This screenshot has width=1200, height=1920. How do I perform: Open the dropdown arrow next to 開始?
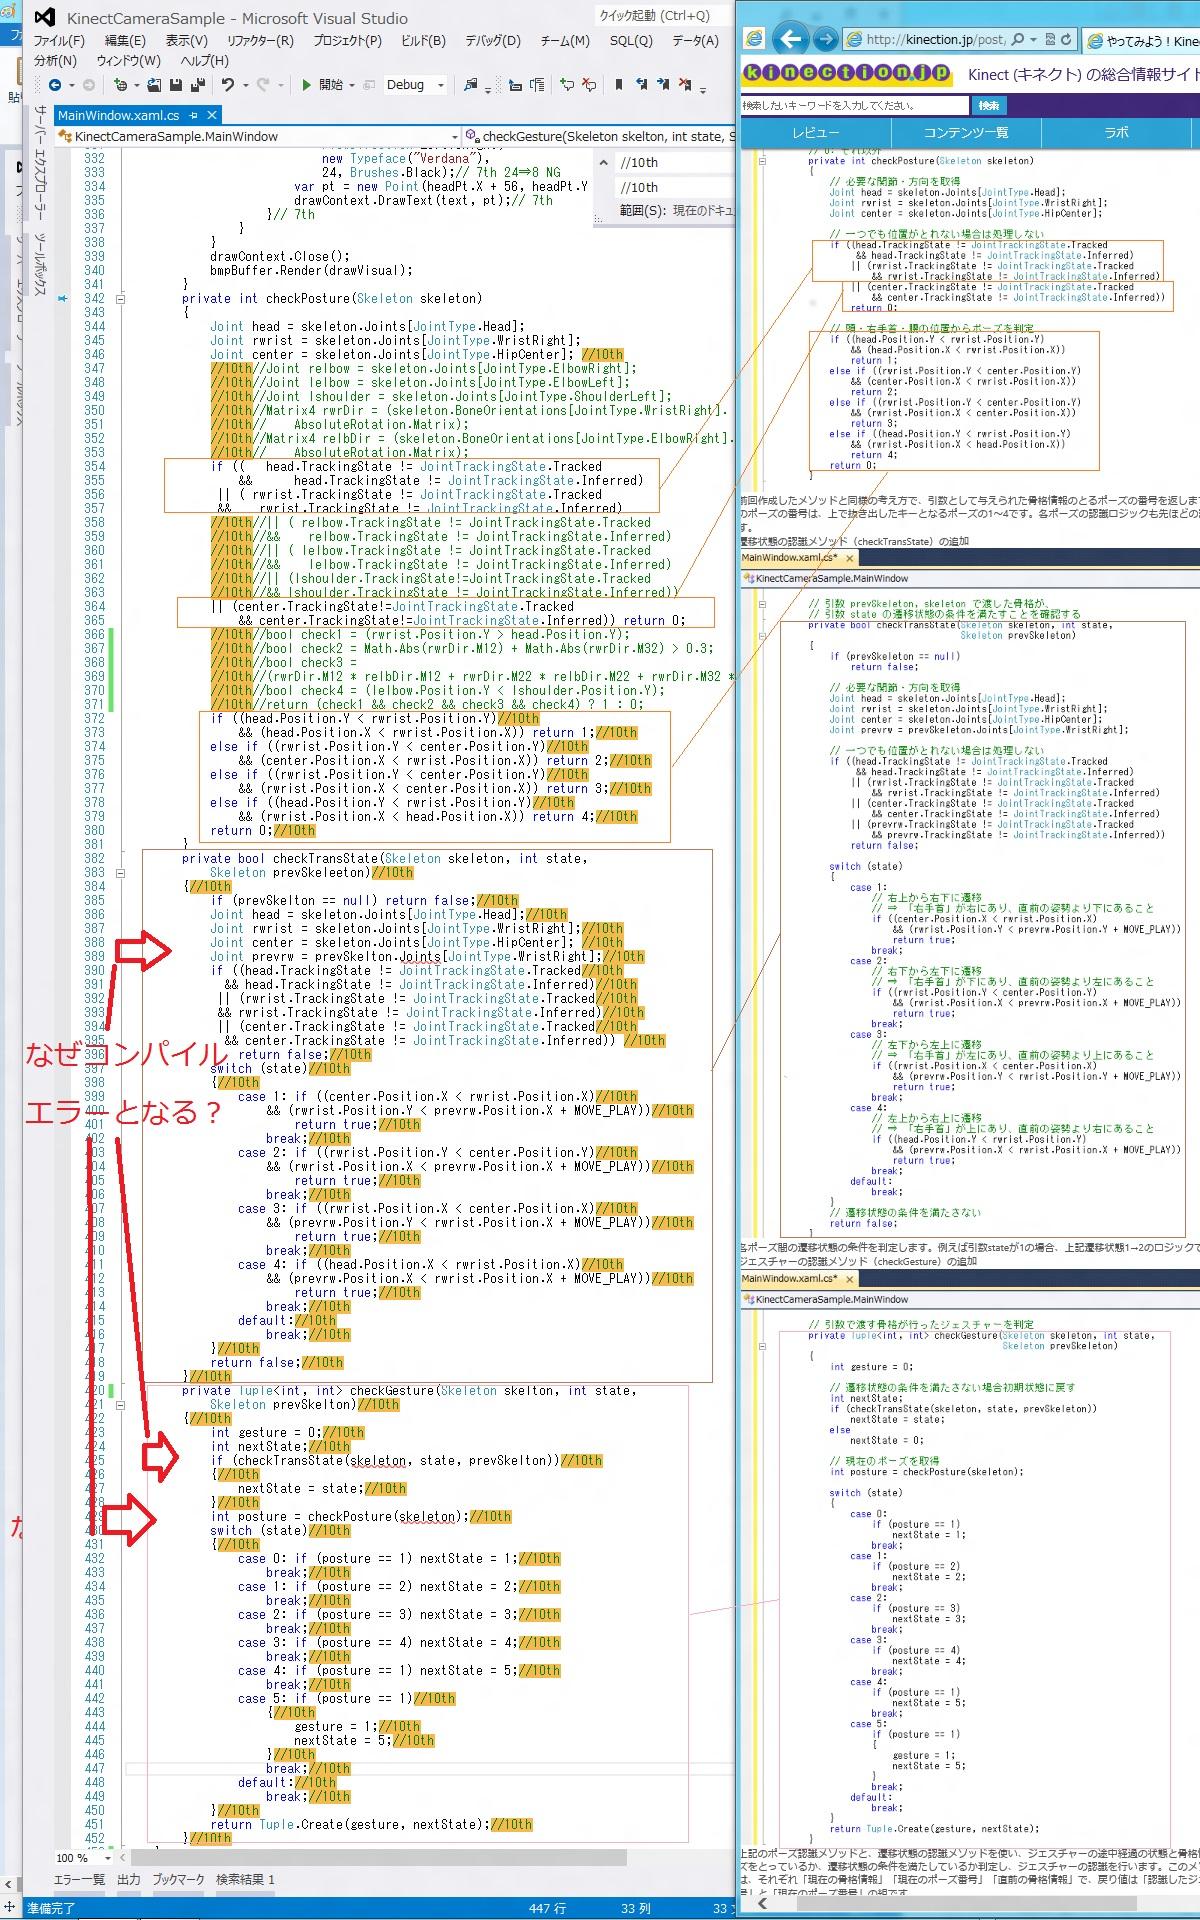352,85
